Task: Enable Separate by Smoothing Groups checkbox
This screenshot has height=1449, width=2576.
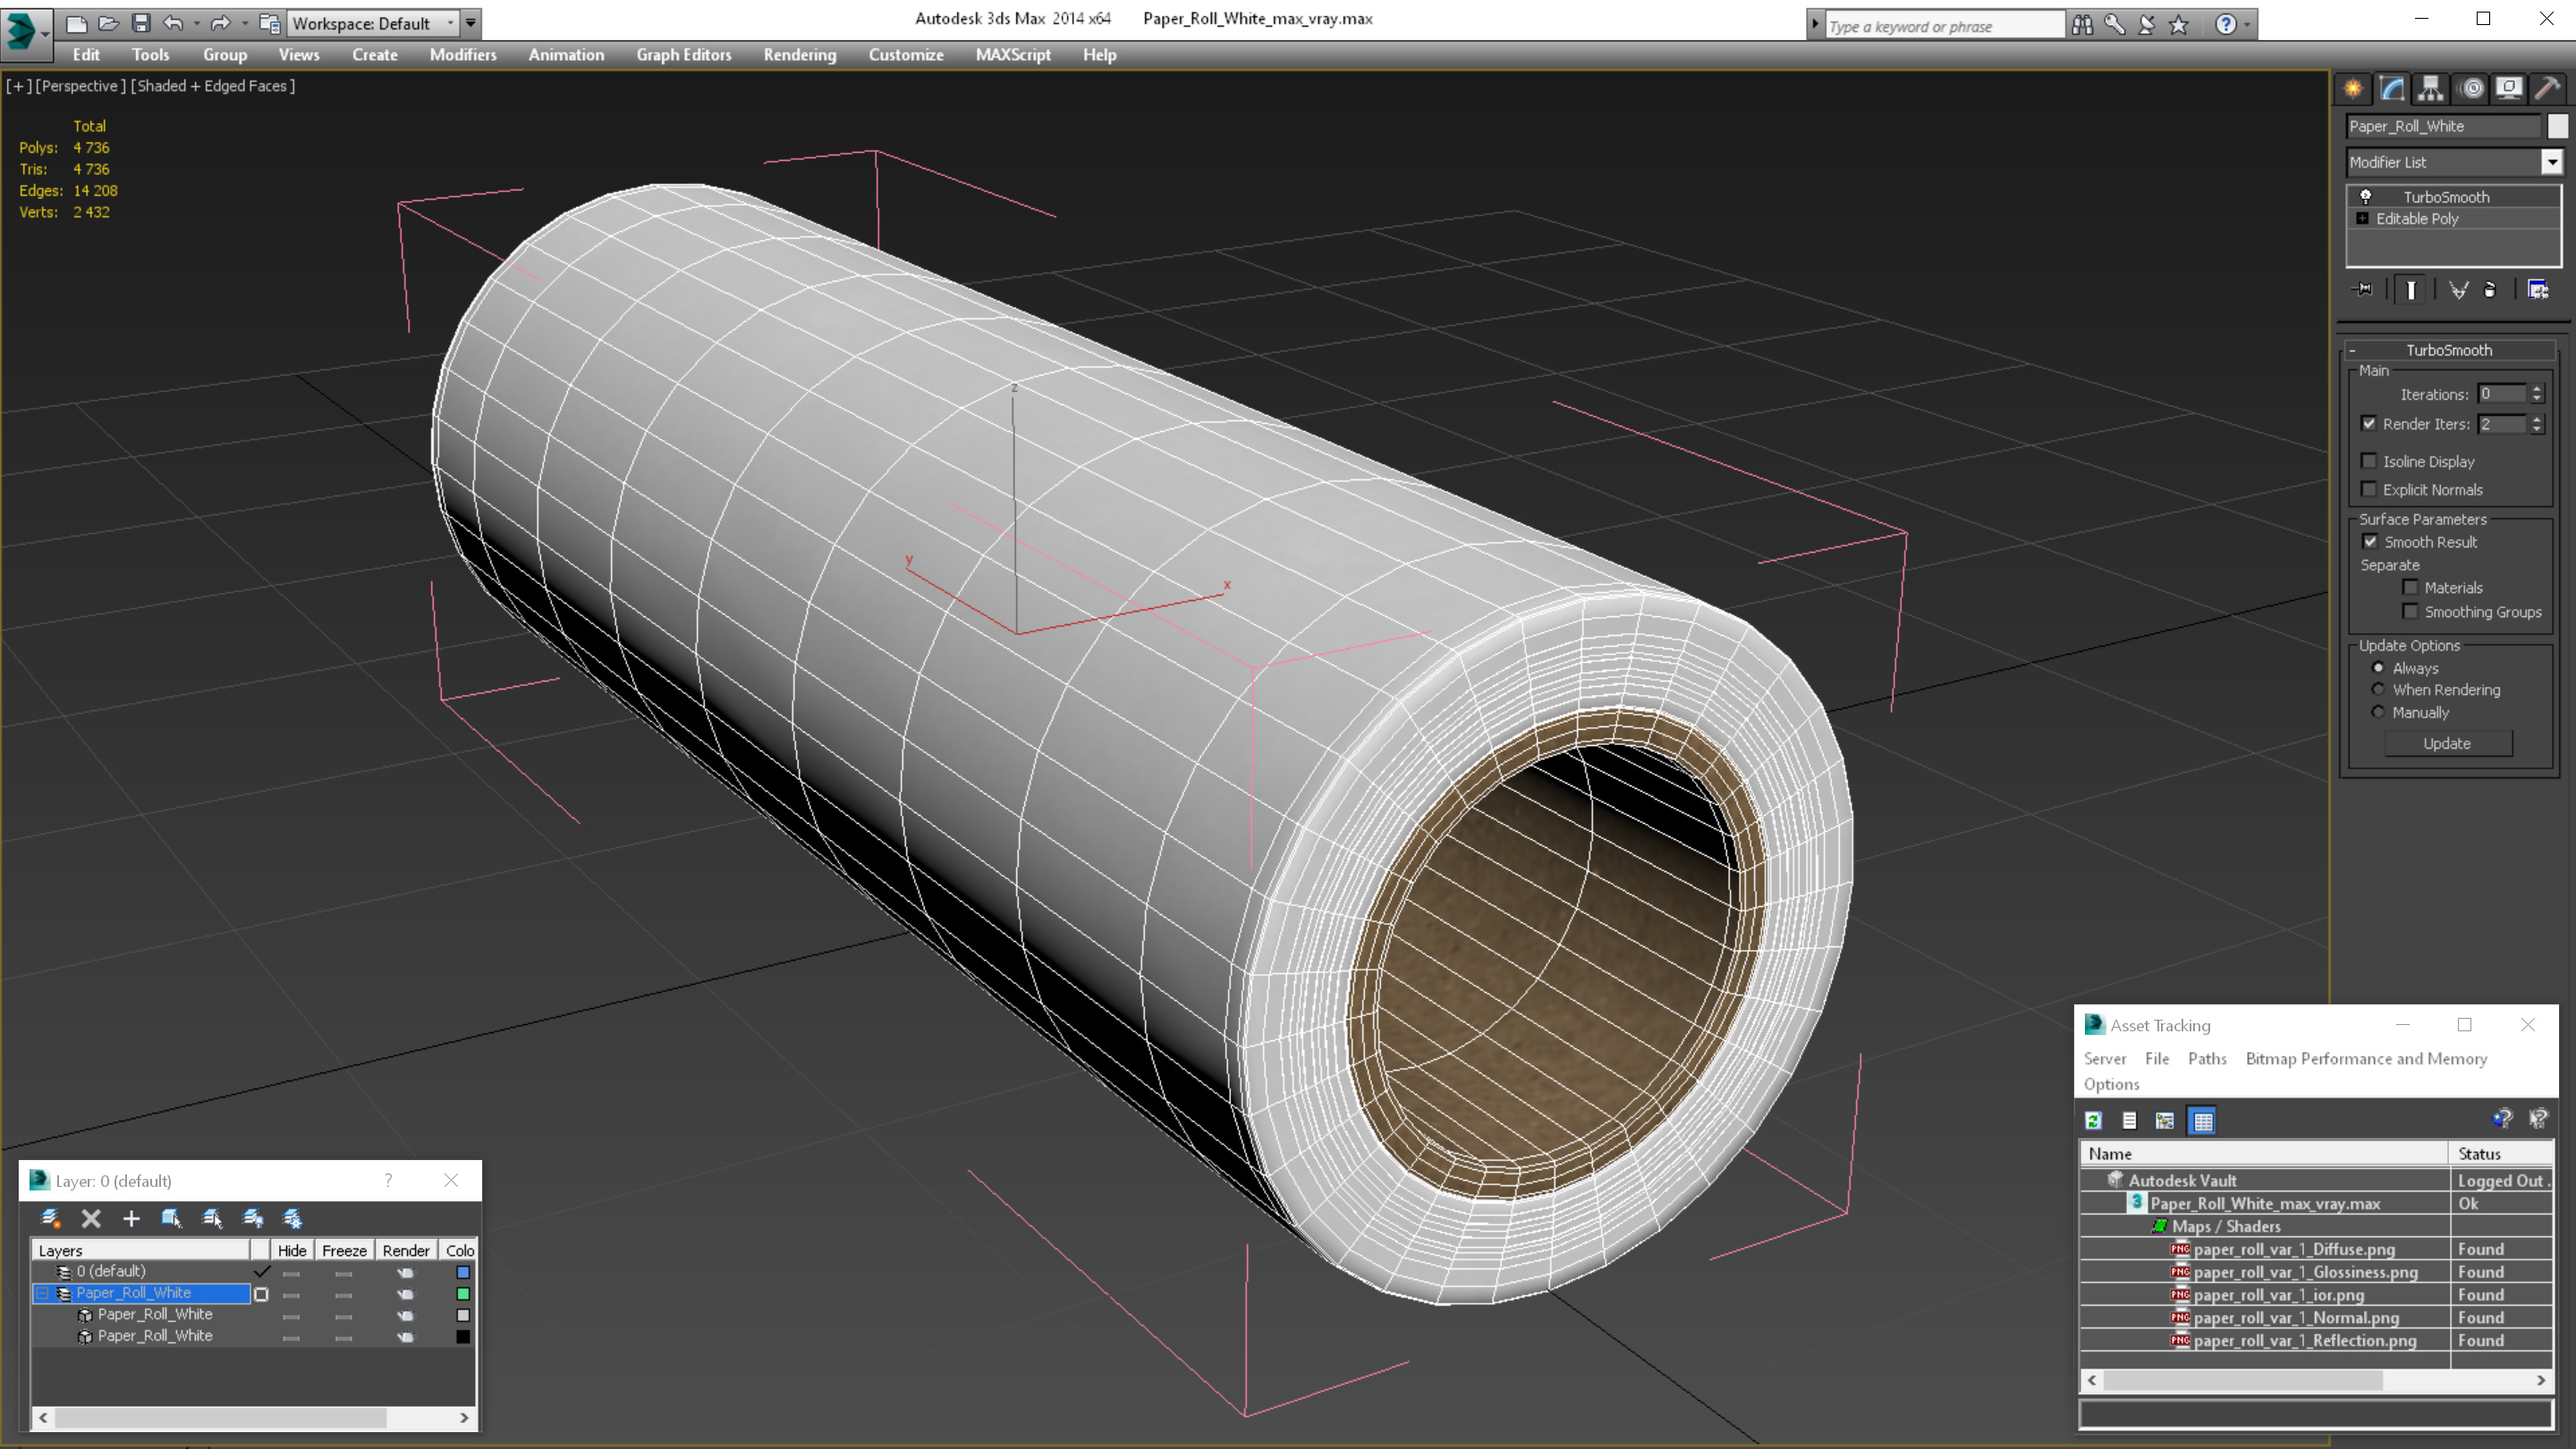Action: tap(2411, 612)
